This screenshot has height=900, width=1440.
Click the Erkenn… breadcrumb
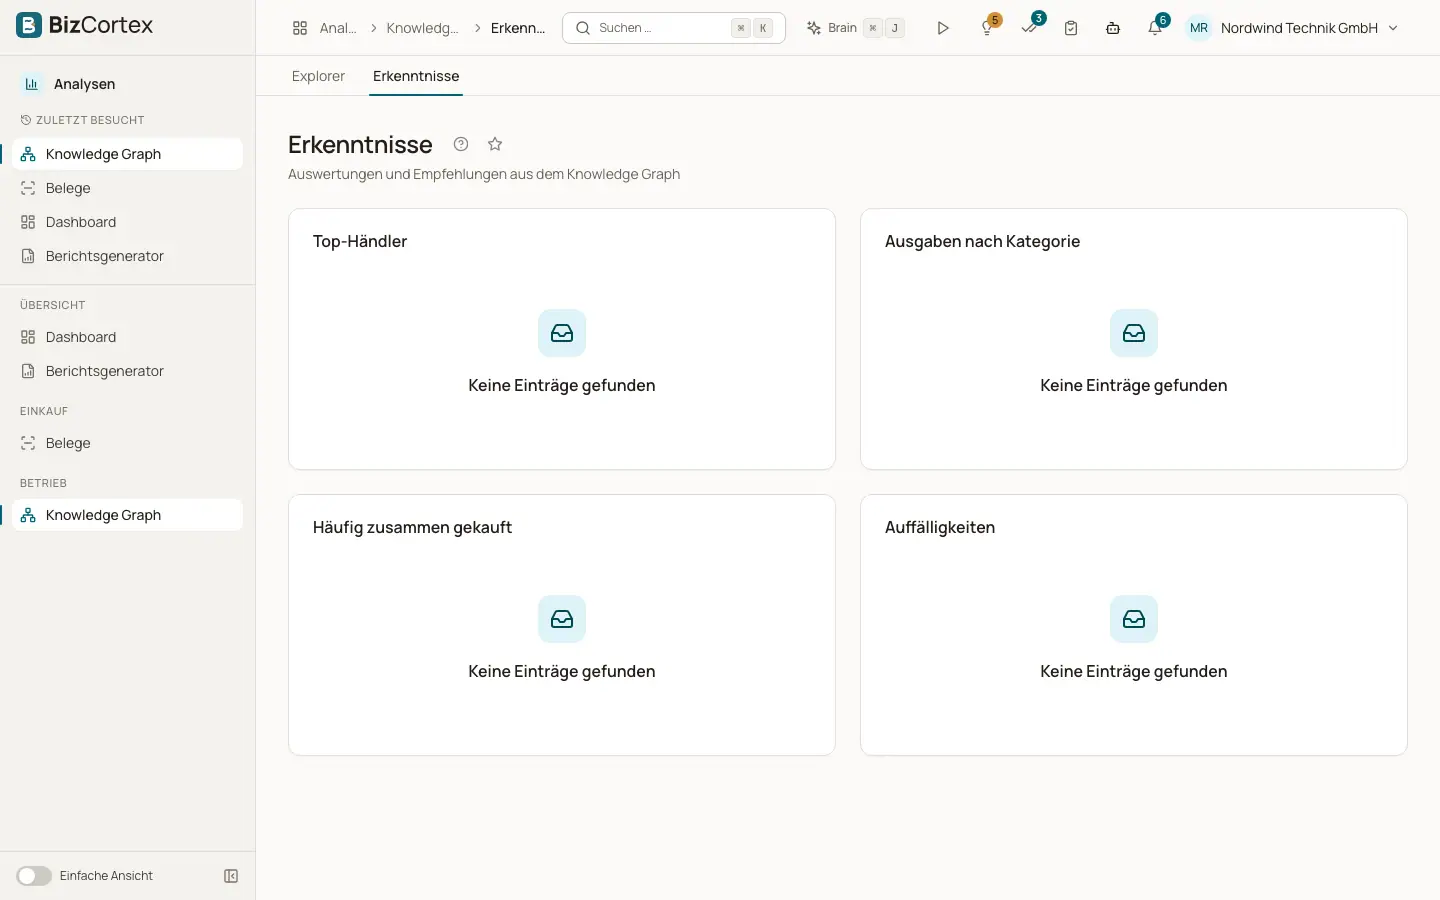coord(518,28)
